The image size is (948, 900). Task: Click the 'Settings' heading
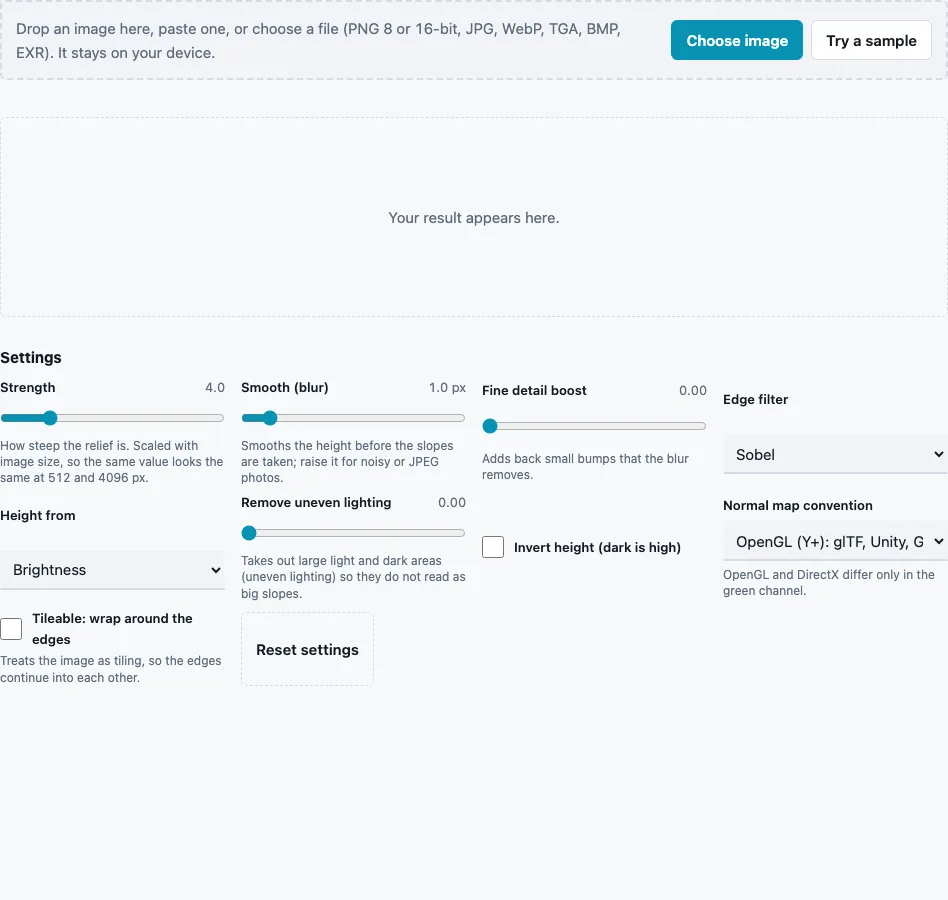(31, 357)
